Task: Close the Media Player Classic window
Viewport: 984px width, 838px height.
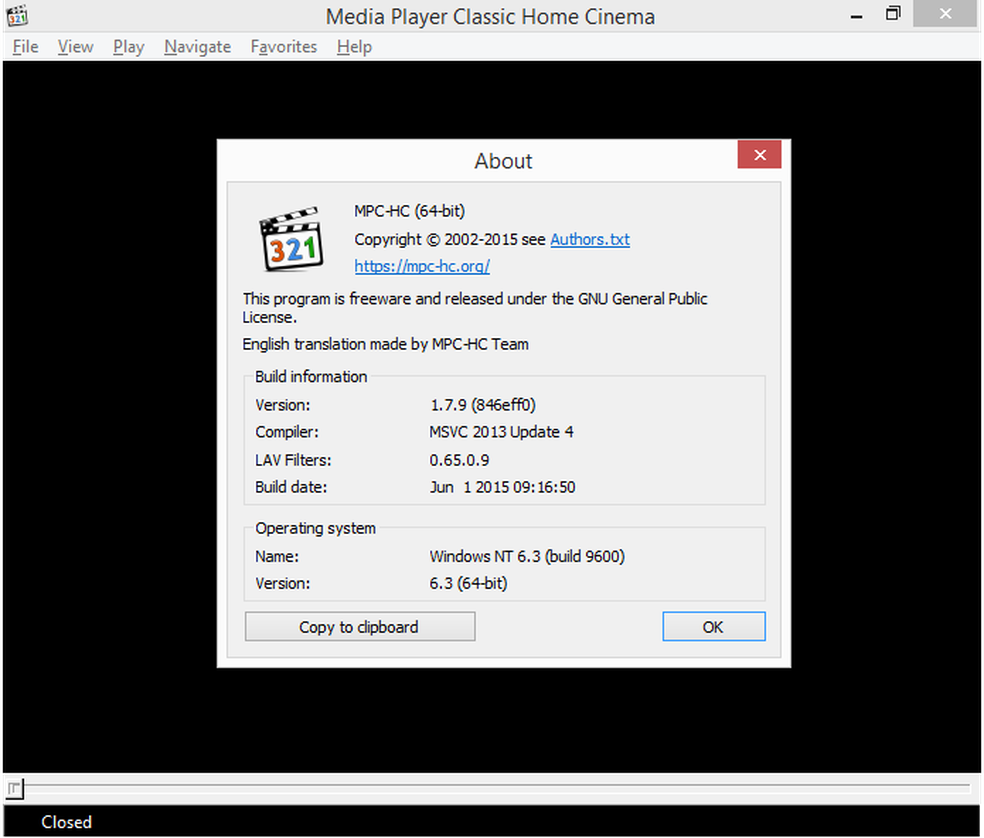Action: point(945,14)
